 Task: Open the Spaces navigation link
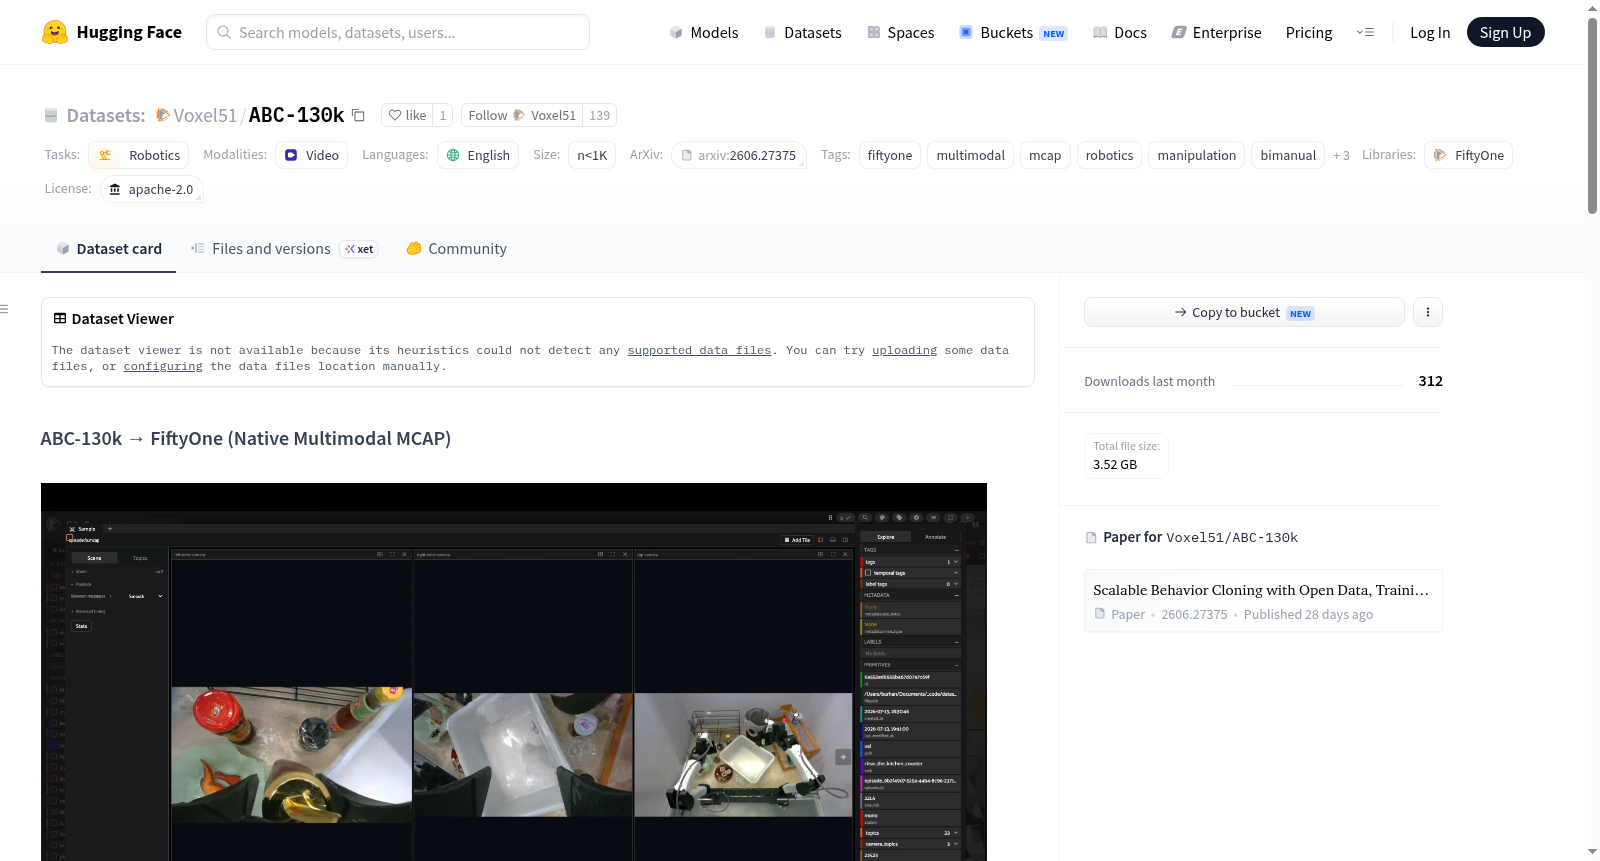(900, 33)
